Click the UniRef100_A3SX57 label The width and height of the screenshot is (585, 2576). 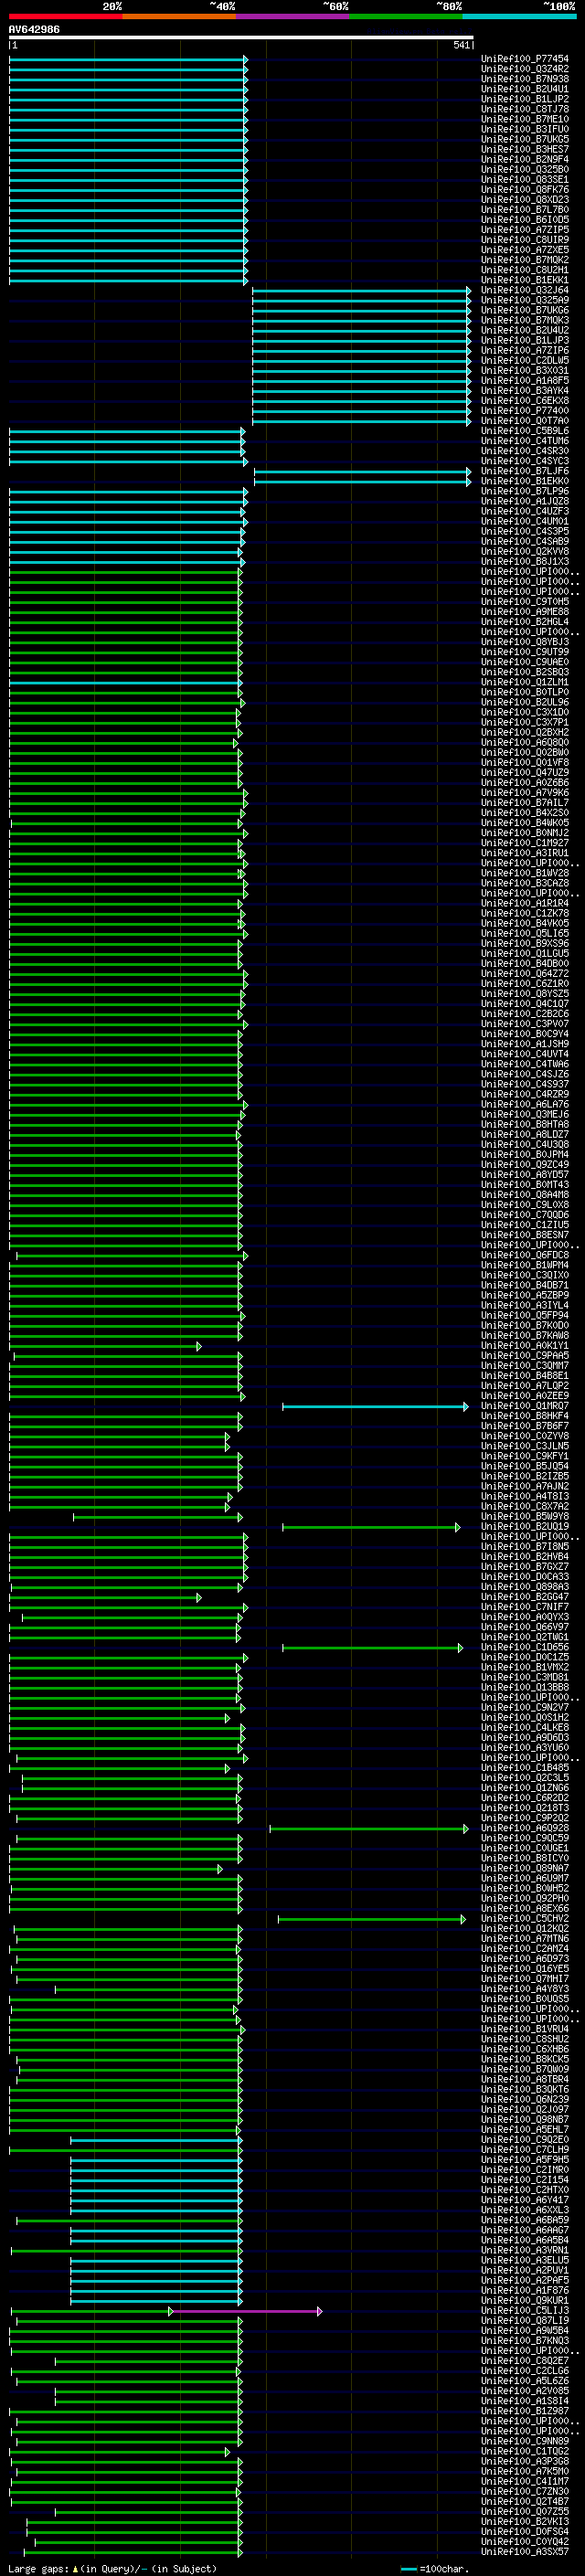524,2553
